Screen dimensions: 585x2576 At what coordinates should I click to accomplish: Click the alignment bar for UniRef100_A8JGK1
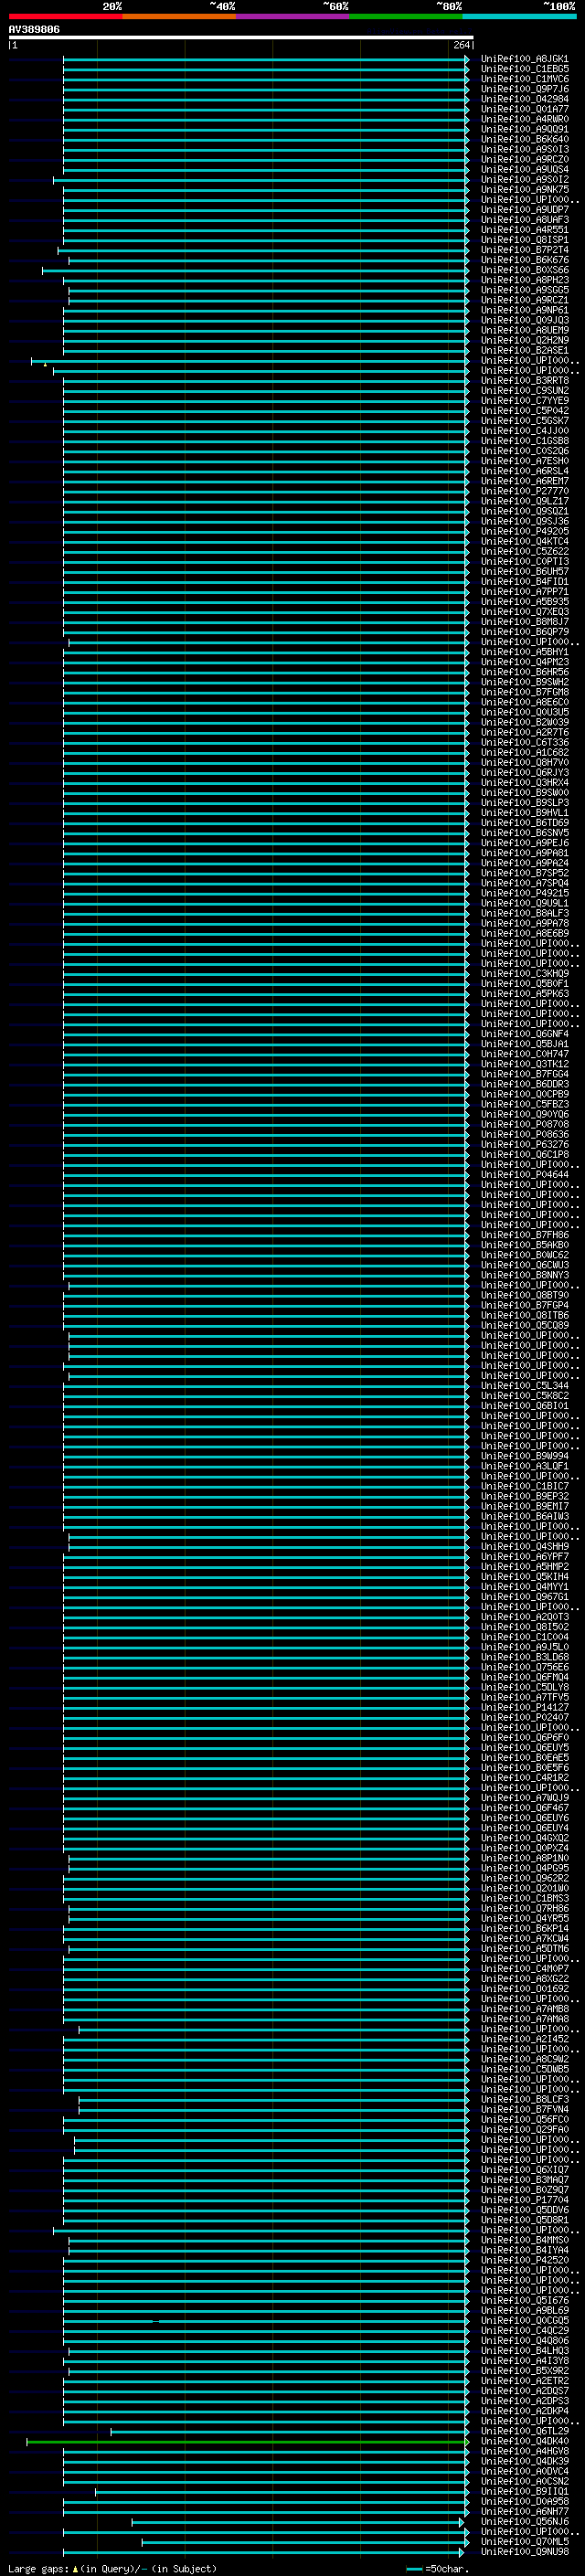pyautogui.click(x=266, y=59)
